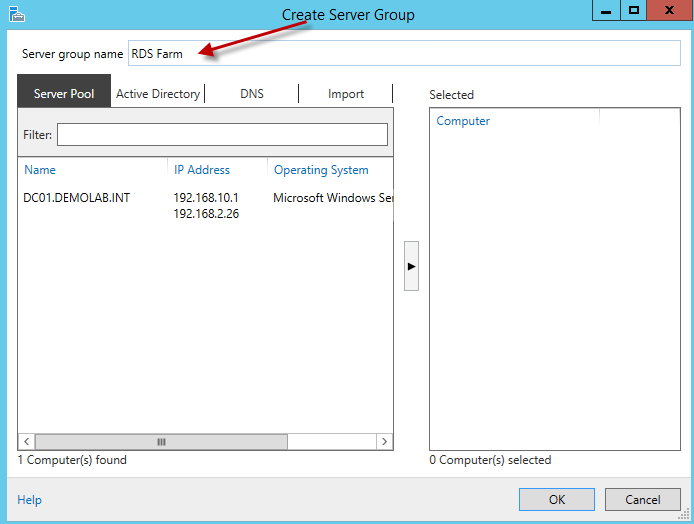The image size is (694, 524).
Task: Focus the Filter text box
Action: 222,135
